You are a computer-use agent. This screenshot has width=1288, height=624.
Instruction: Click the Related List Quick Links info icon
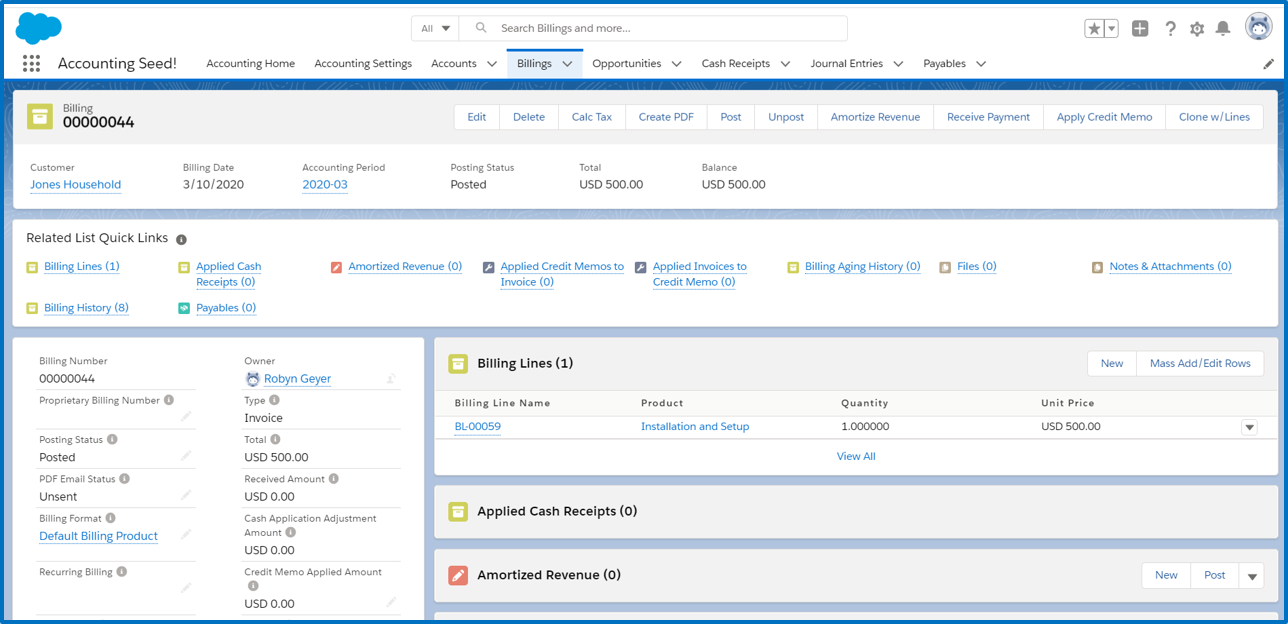pyautogui.click(x=181, y=239)
